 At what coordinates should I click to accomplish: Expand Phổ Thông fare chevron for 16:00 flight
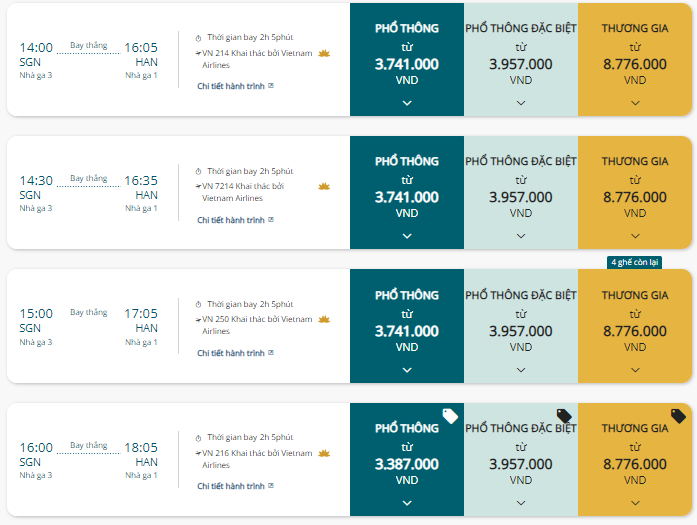(407, 503)
